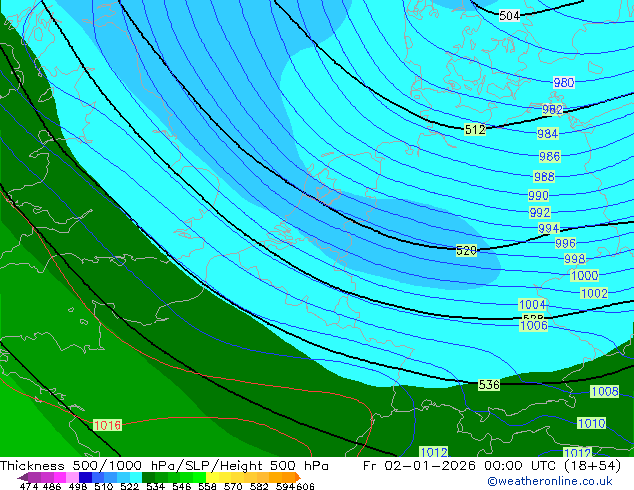Click the 474 legend scale value
634x490 pixels.
tap(29, 486)
